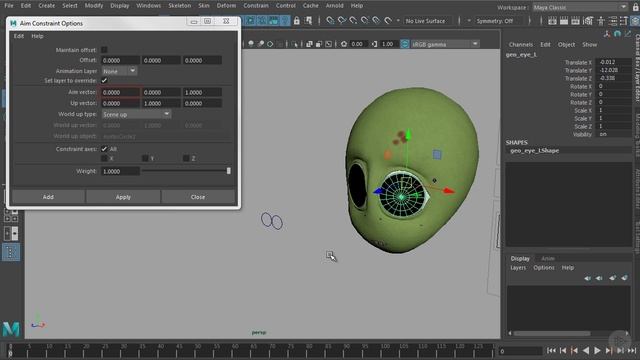
Task: Click the viewport exposure icon
Action: [x=344, y=44]
